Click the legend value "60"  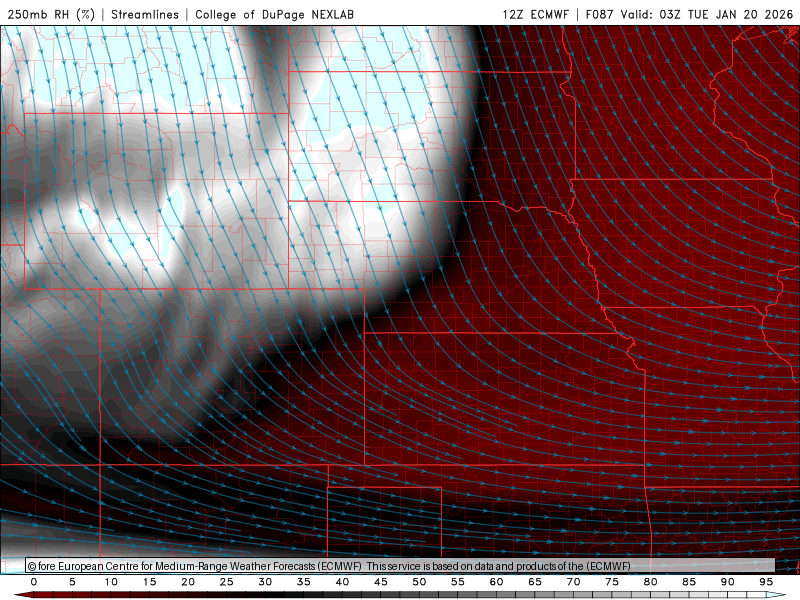(x=496, y=582)
